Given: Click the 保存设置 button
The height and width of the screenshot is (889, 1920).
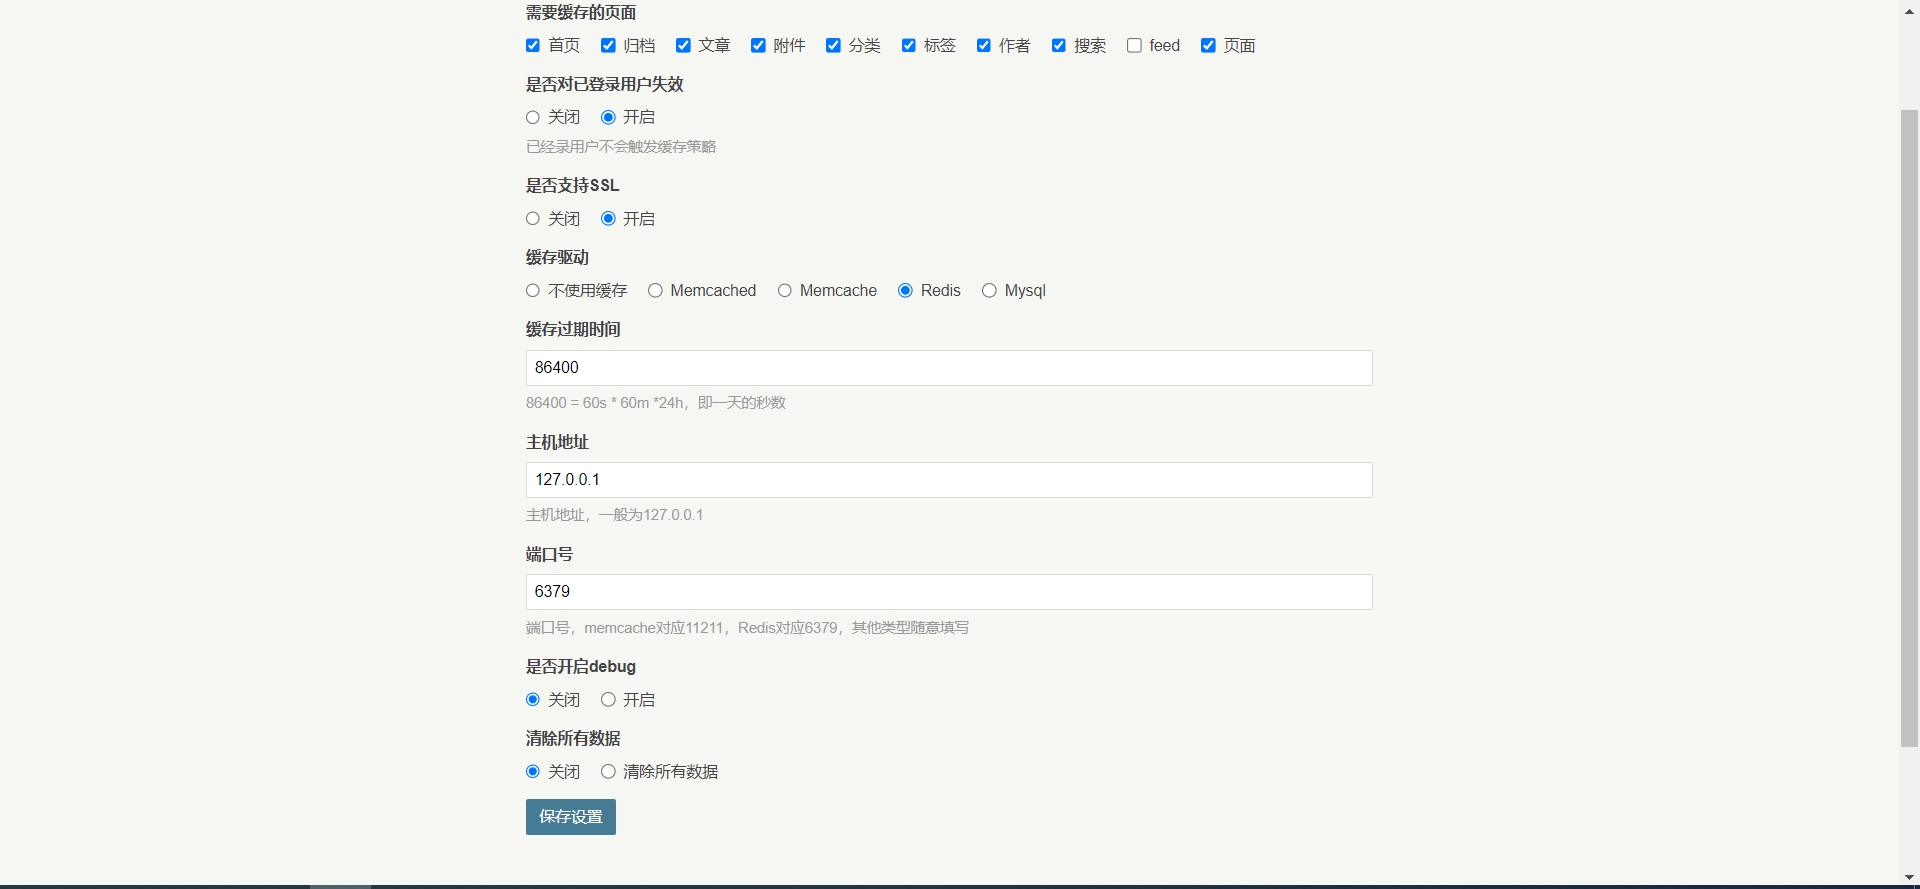Looking at the screenshot, I should coord(570,817).
